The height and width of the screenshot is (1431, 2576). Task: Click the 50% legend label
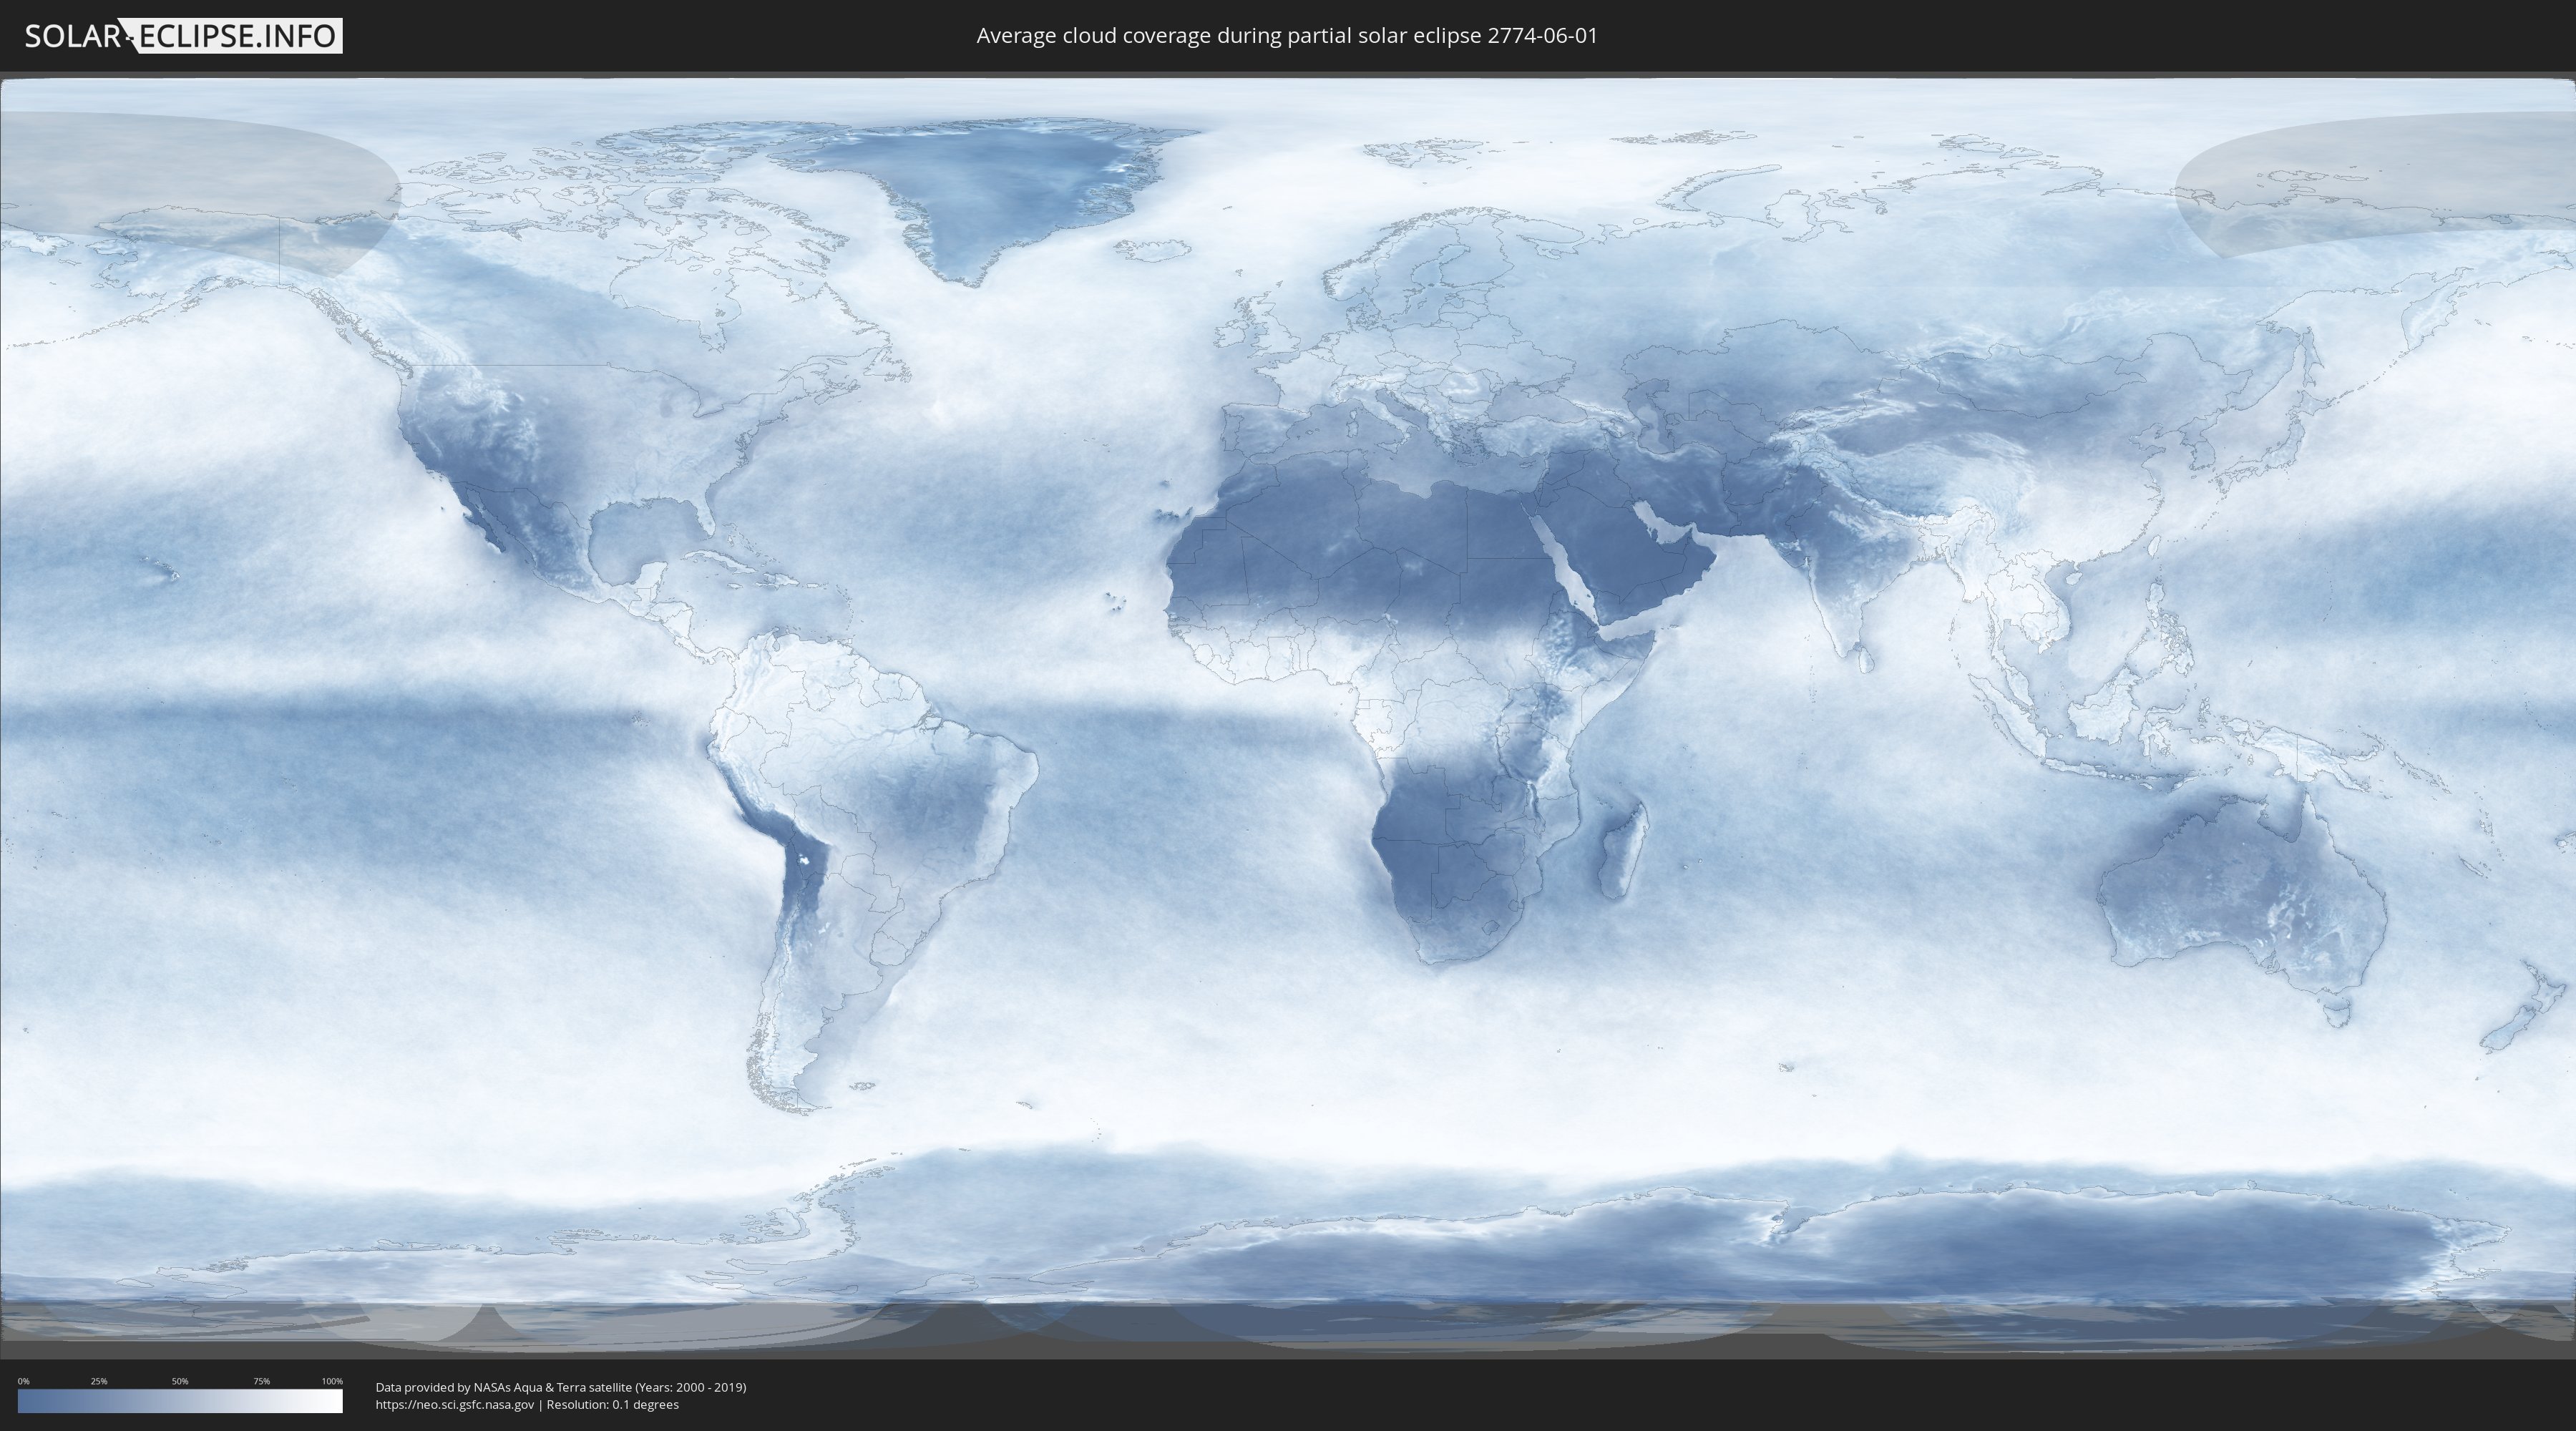click(x=180, y=1381)
